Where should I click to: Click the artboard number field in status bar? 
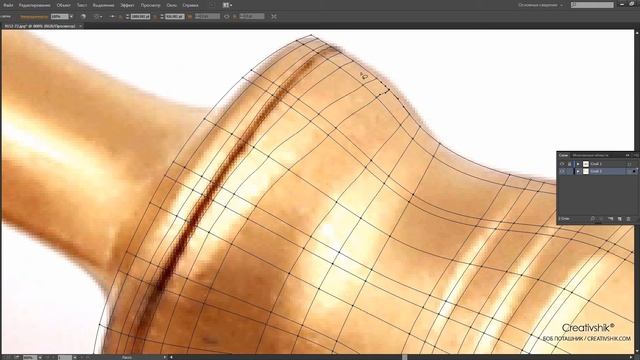[x=65, y=358]
